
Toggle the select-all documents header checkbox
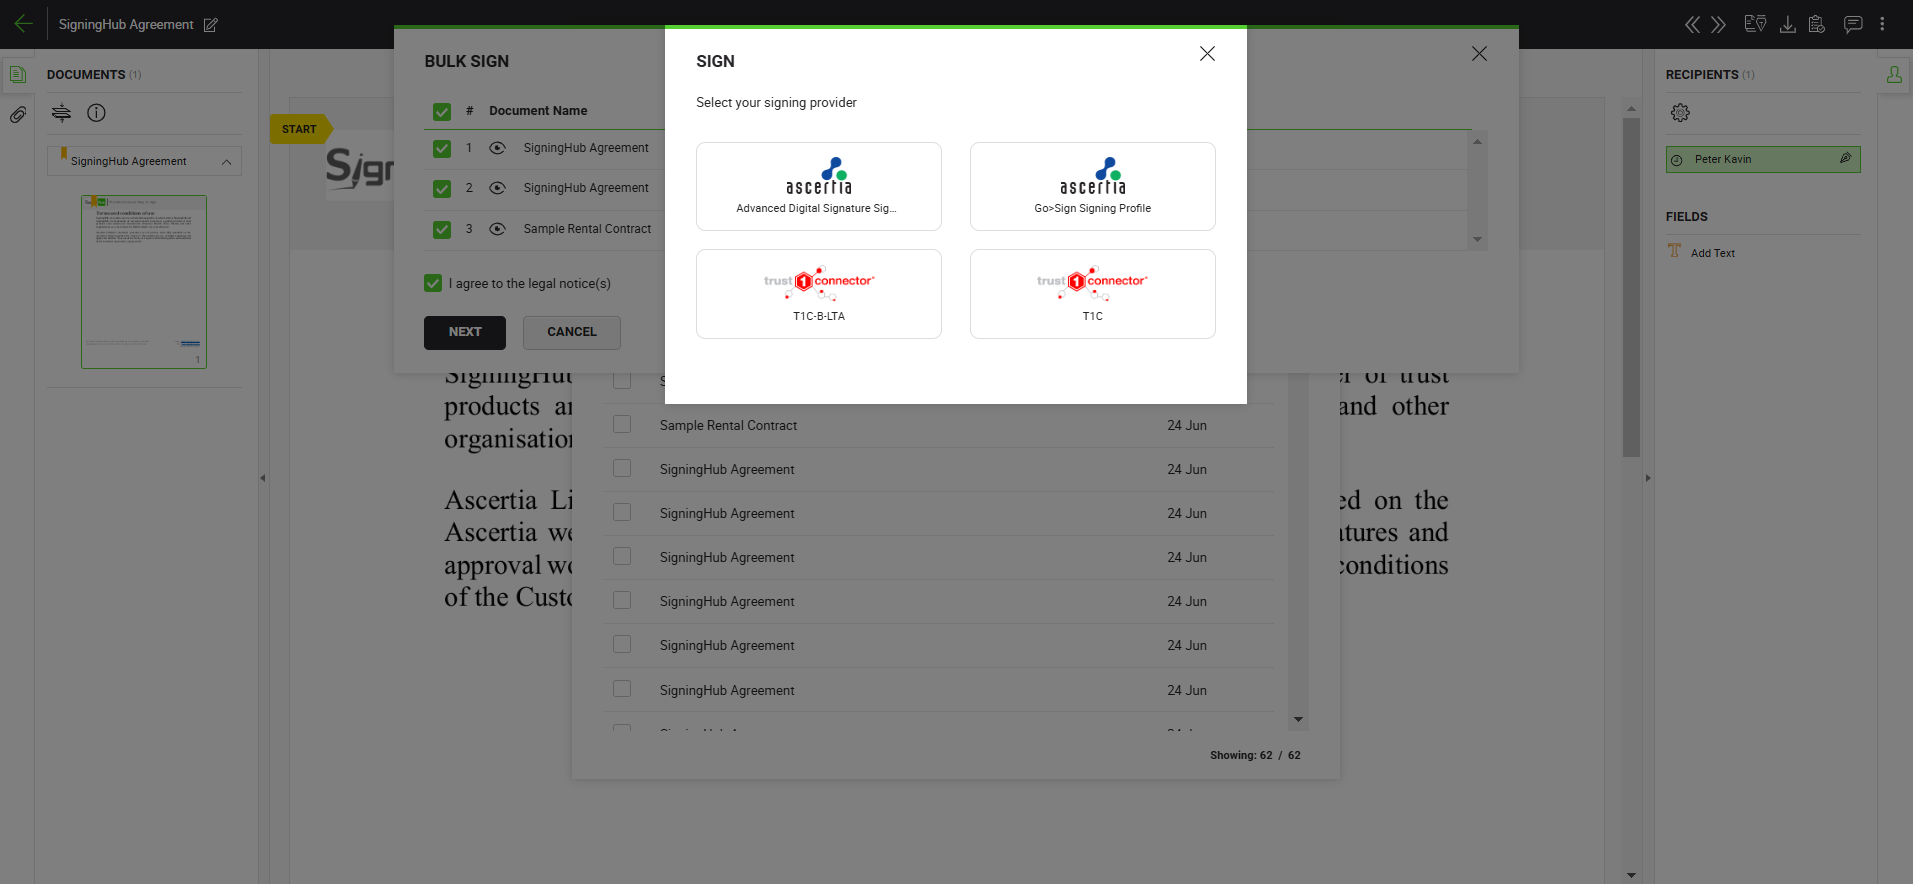pos(442,112)
